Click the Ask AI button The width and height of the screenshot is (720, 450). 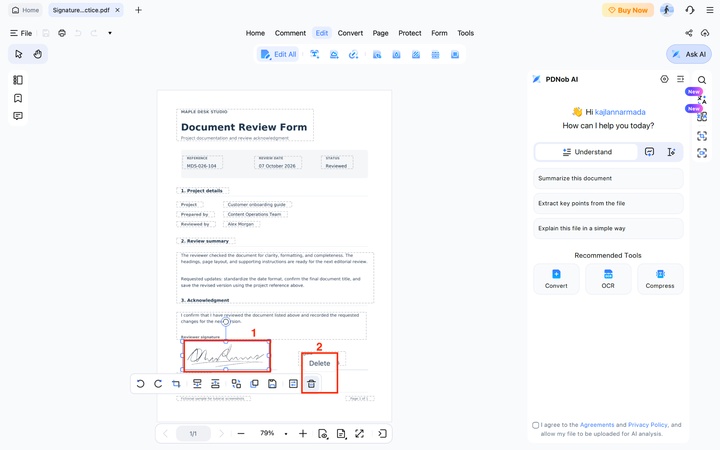689,54
